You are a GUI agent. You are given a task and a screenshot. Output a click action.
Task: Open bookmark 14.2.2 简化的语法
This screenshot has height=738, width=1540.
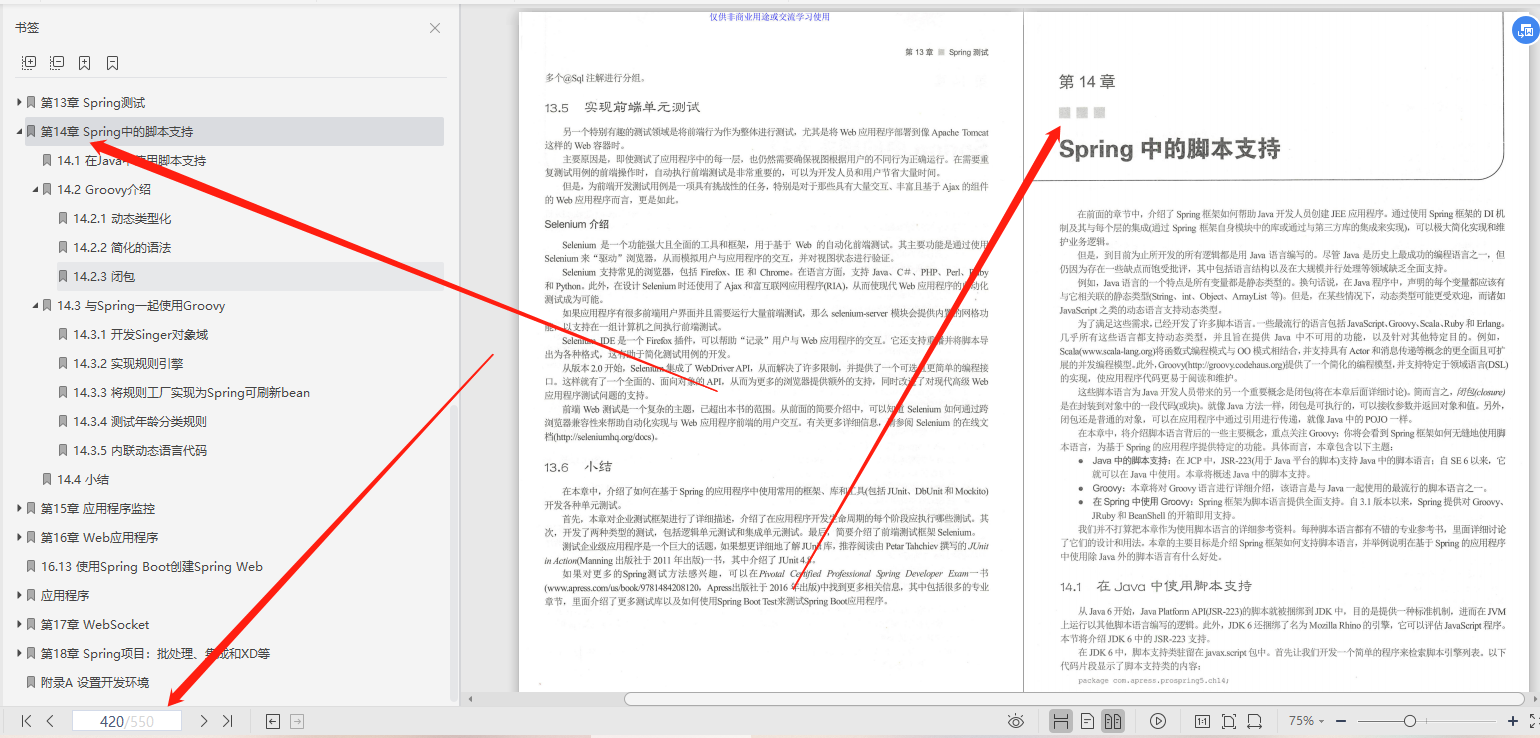tap(122, 248)
